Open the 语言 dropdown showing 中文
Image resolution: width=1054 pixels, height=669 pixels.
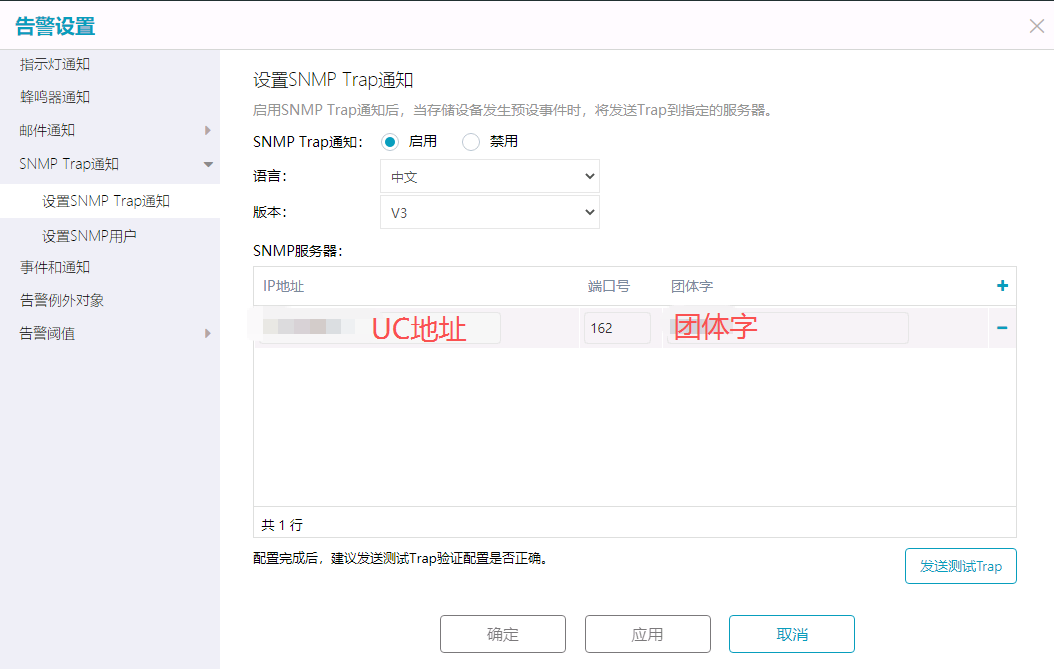tap(489, 176)
